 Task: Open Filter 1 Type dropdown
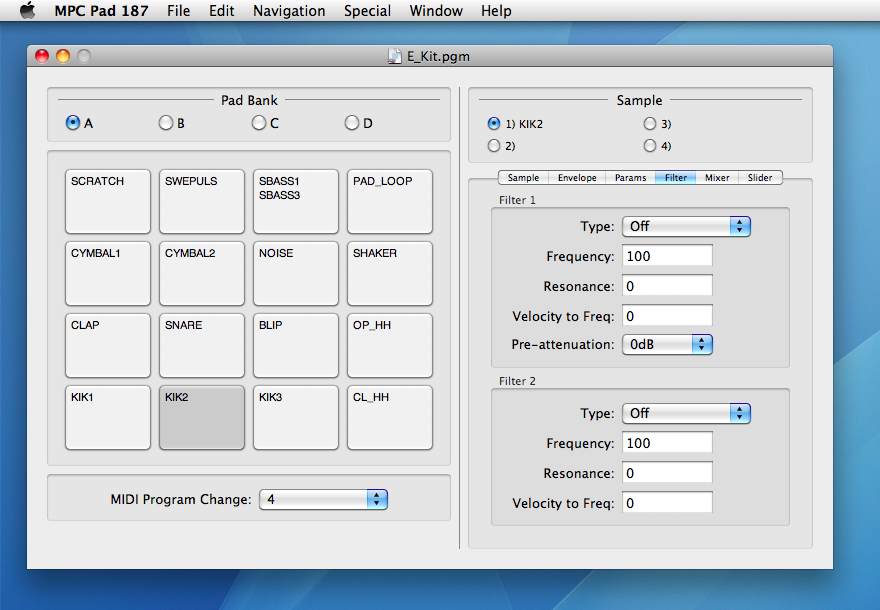(x=686, y=227)
